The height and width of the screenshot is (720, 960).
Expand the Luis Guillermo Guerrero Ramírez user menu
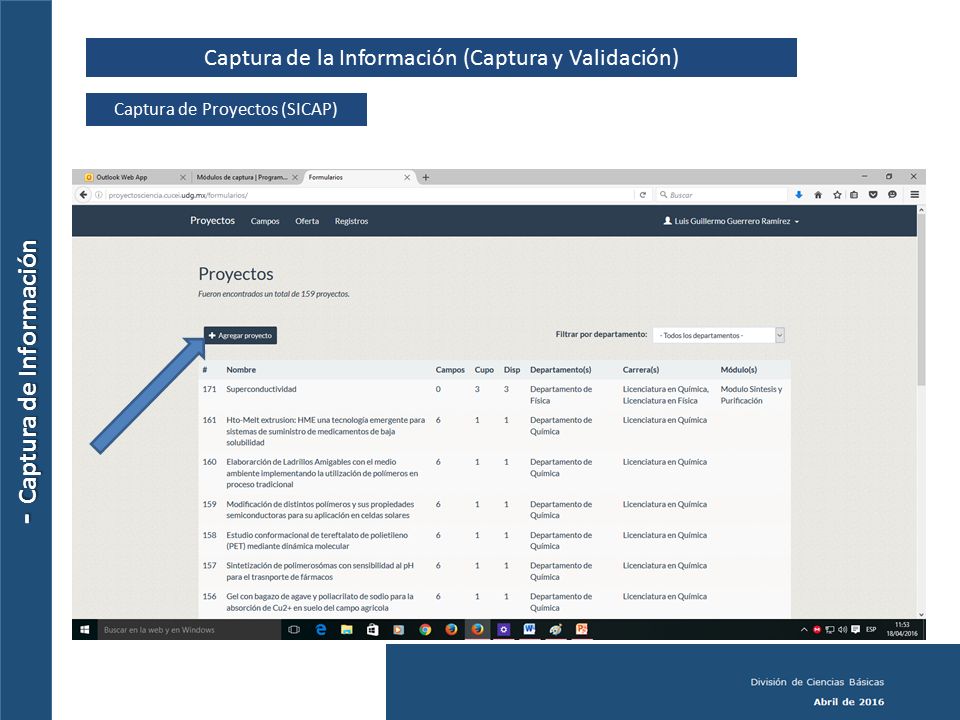pyautogui.click(x=732, y=221)
